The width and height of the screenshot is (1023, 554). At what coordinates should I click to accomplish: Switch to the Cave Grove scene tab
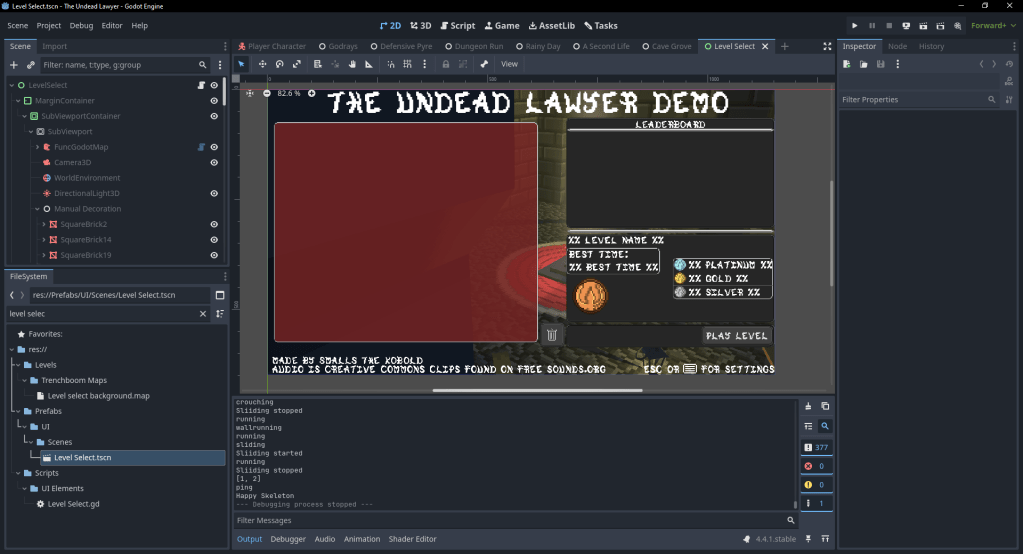pos(666,46)
